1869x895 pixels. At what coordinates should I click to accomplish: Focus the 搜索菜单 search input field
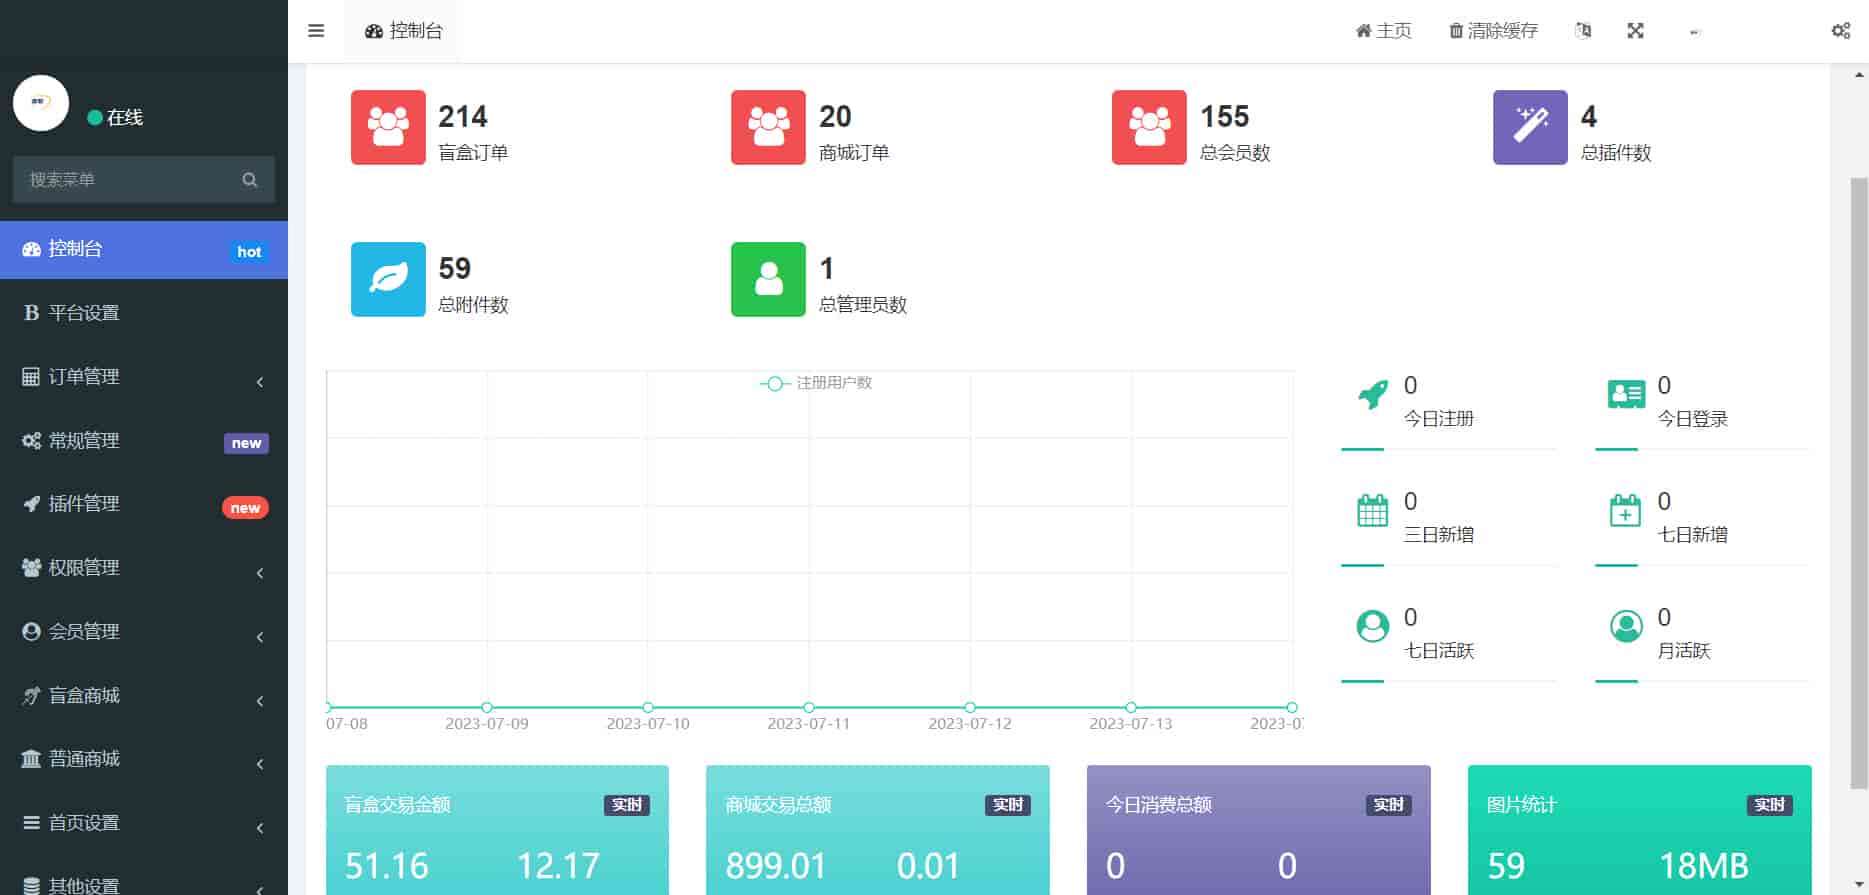[125, 180]
